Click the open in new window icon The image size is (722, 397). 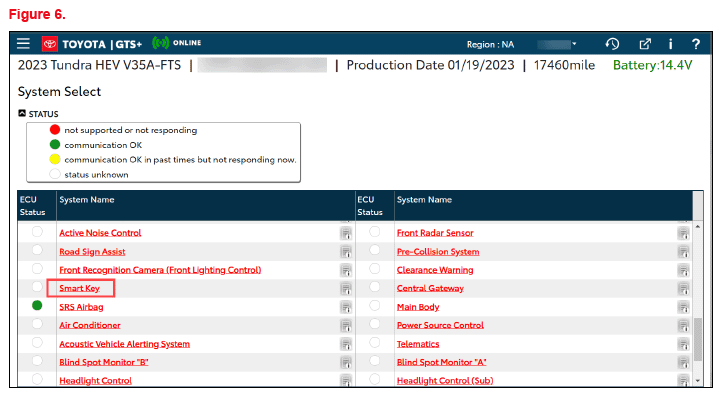point(645,44)
